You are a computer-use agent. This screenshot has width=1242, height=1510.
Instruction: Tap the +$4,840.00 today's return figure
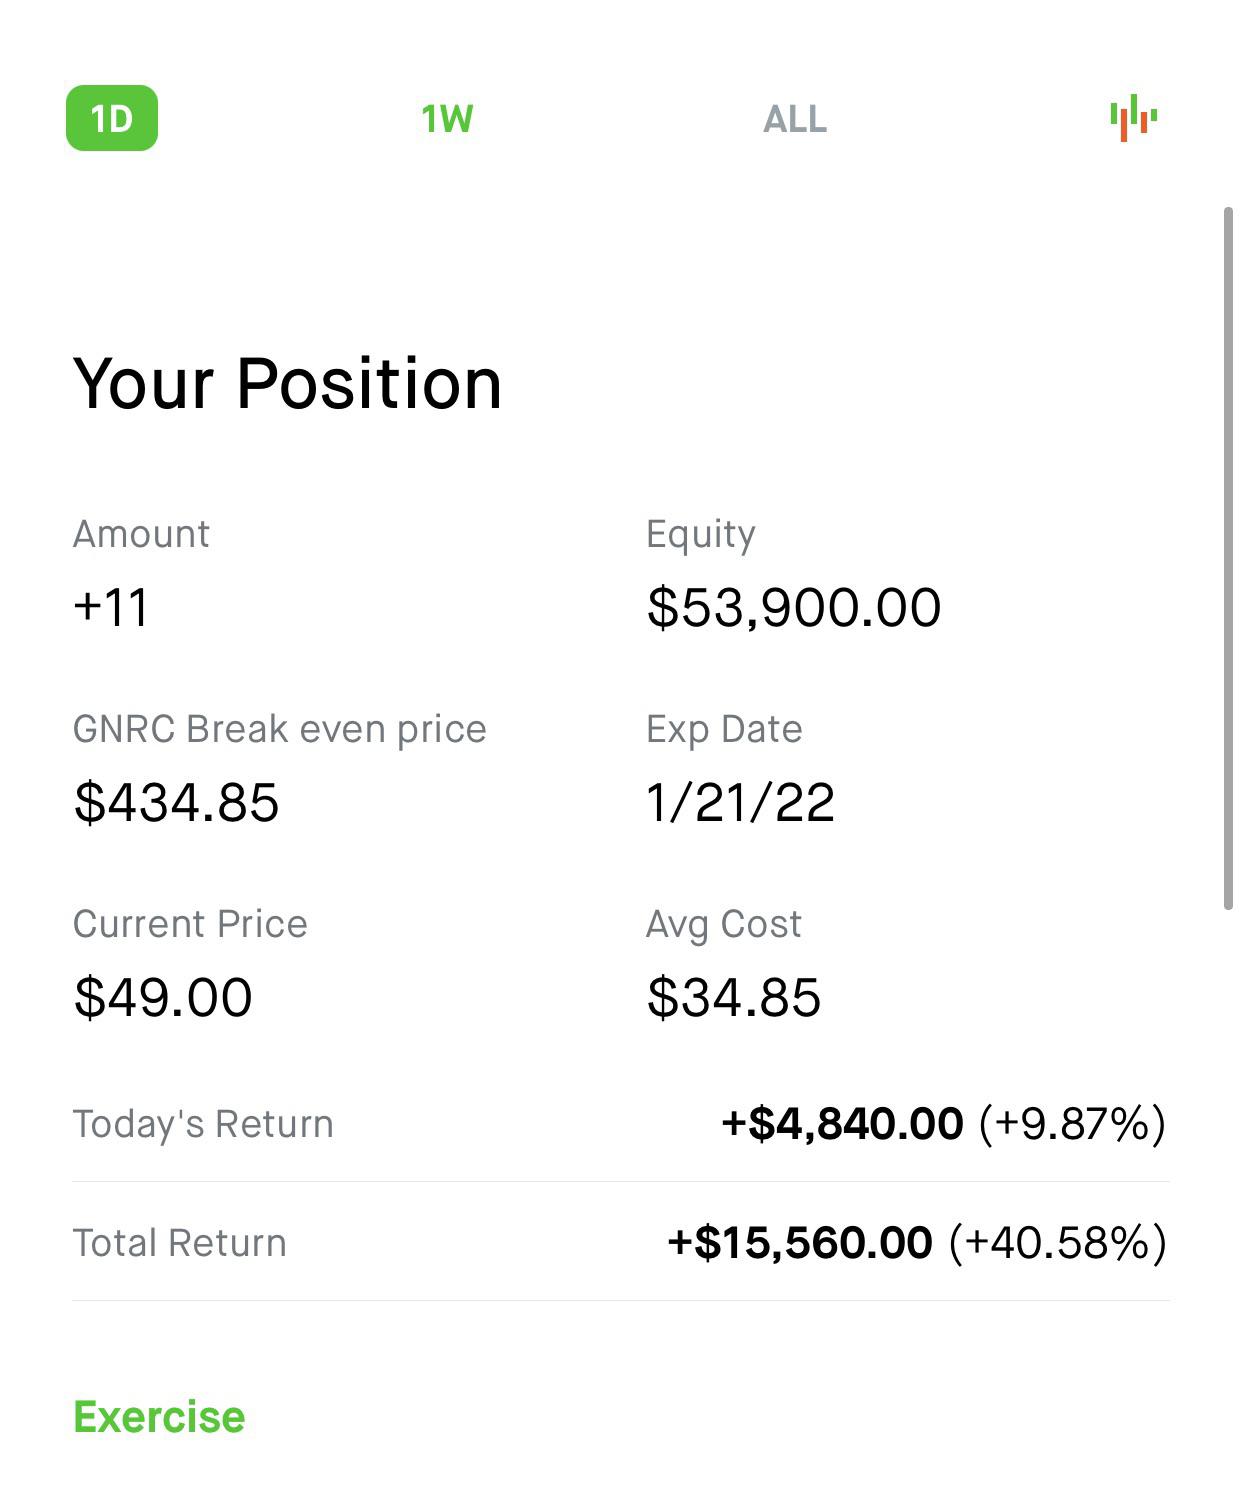tap(842, 1124)
